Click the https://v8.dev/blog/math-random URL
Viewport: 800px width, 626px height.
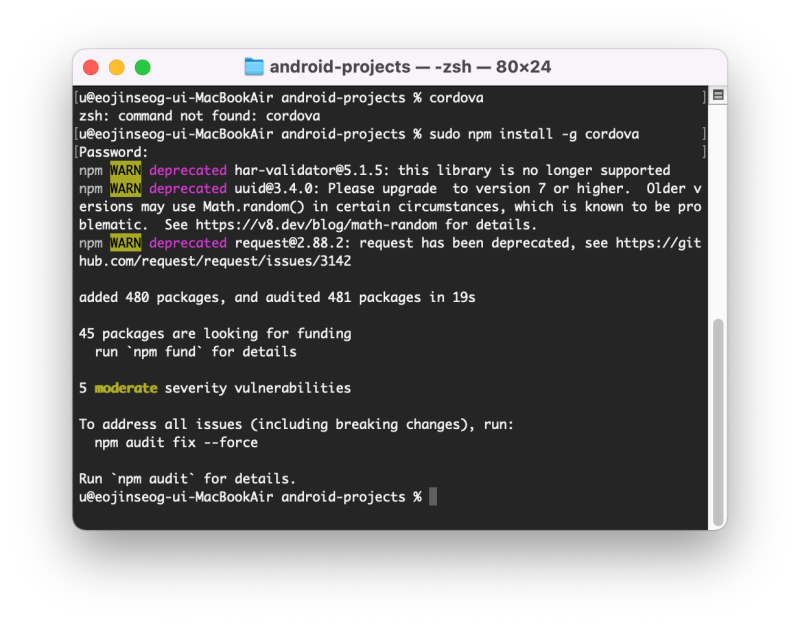tap(316, 225)
